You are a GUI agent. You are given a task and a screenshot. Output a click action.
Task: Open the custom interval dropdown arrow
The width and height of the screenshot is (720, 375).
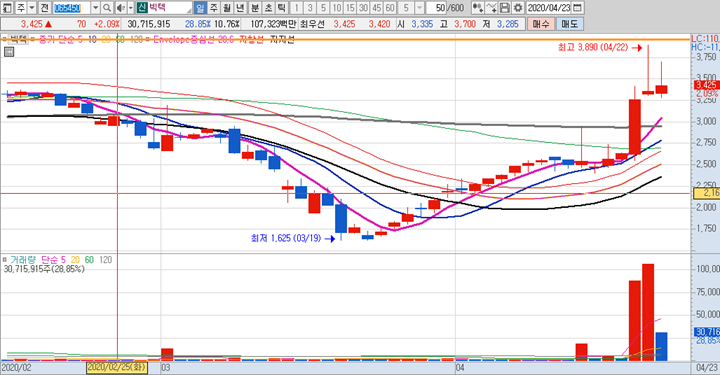tap(420, 8)
